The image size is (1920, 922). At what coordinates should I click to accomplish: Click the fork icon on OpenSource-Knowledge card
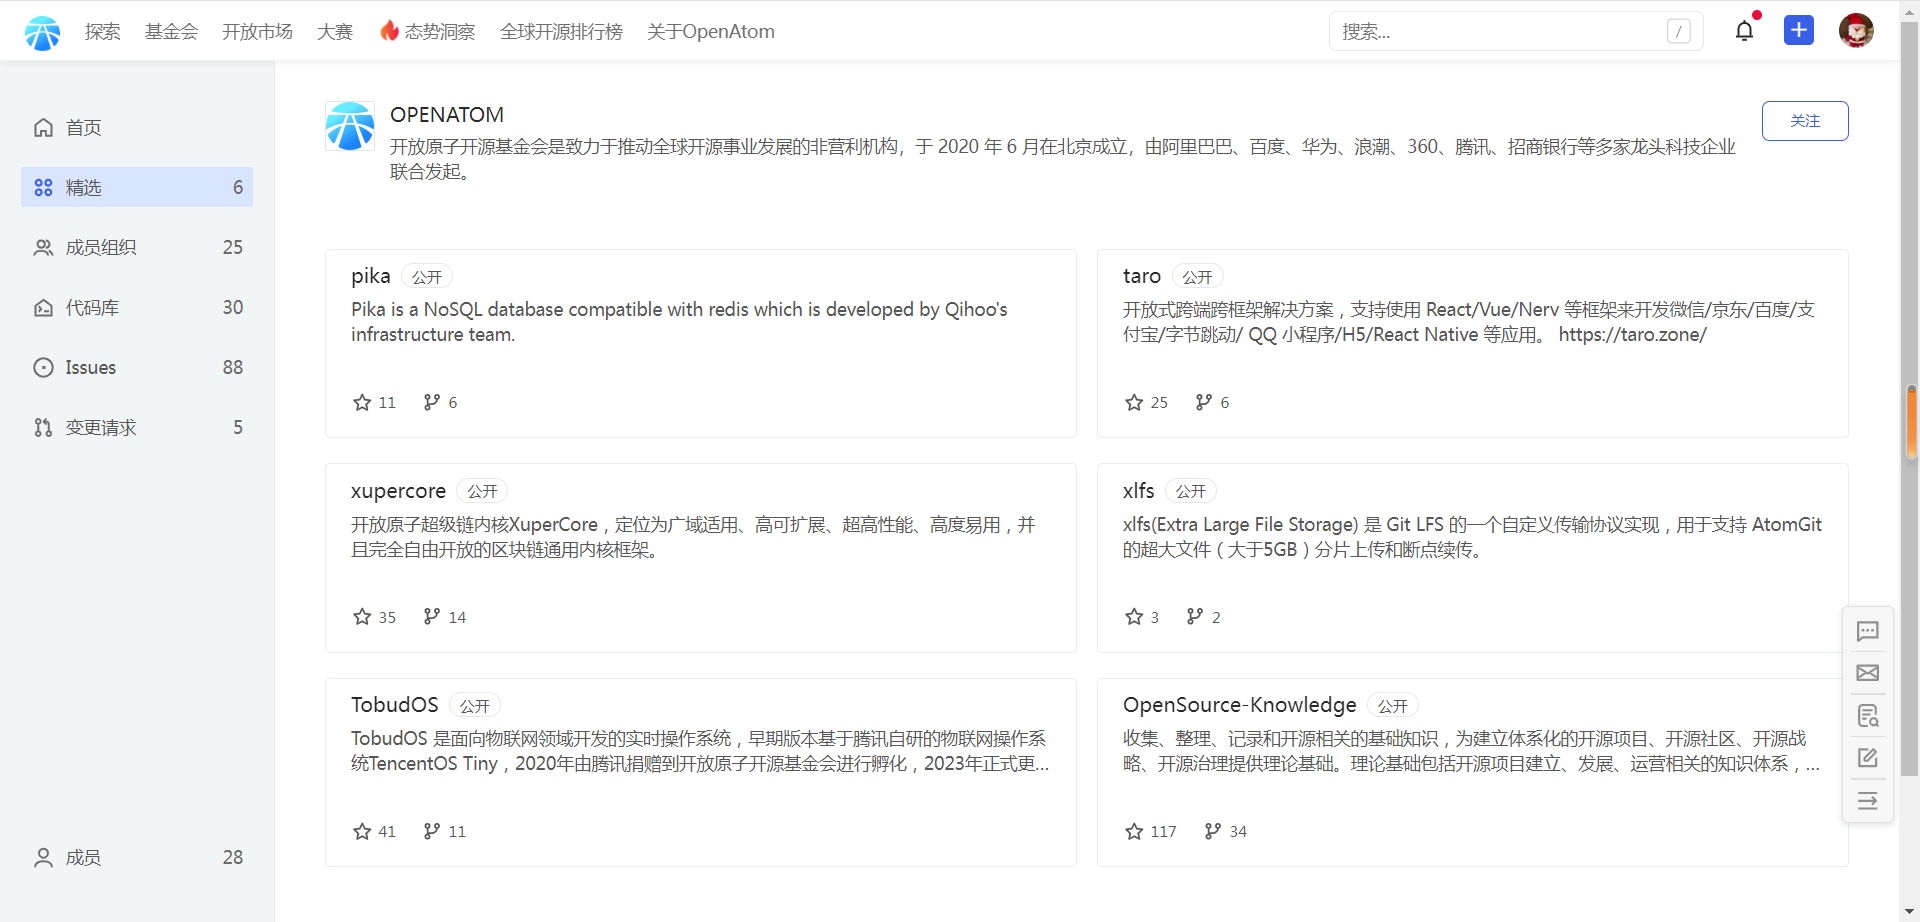coord(1212,831)
